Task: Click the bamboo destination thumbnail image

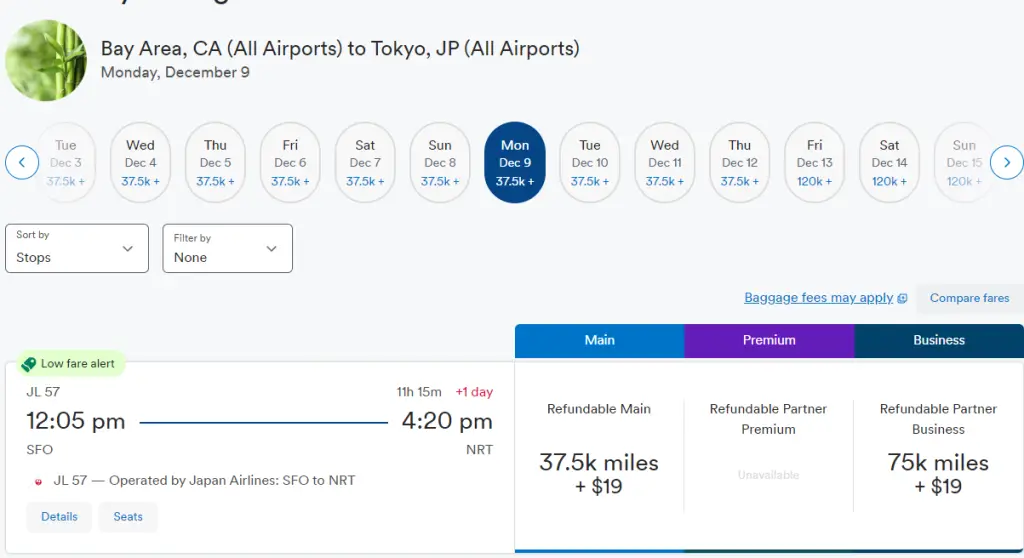Action: point(45,60)
